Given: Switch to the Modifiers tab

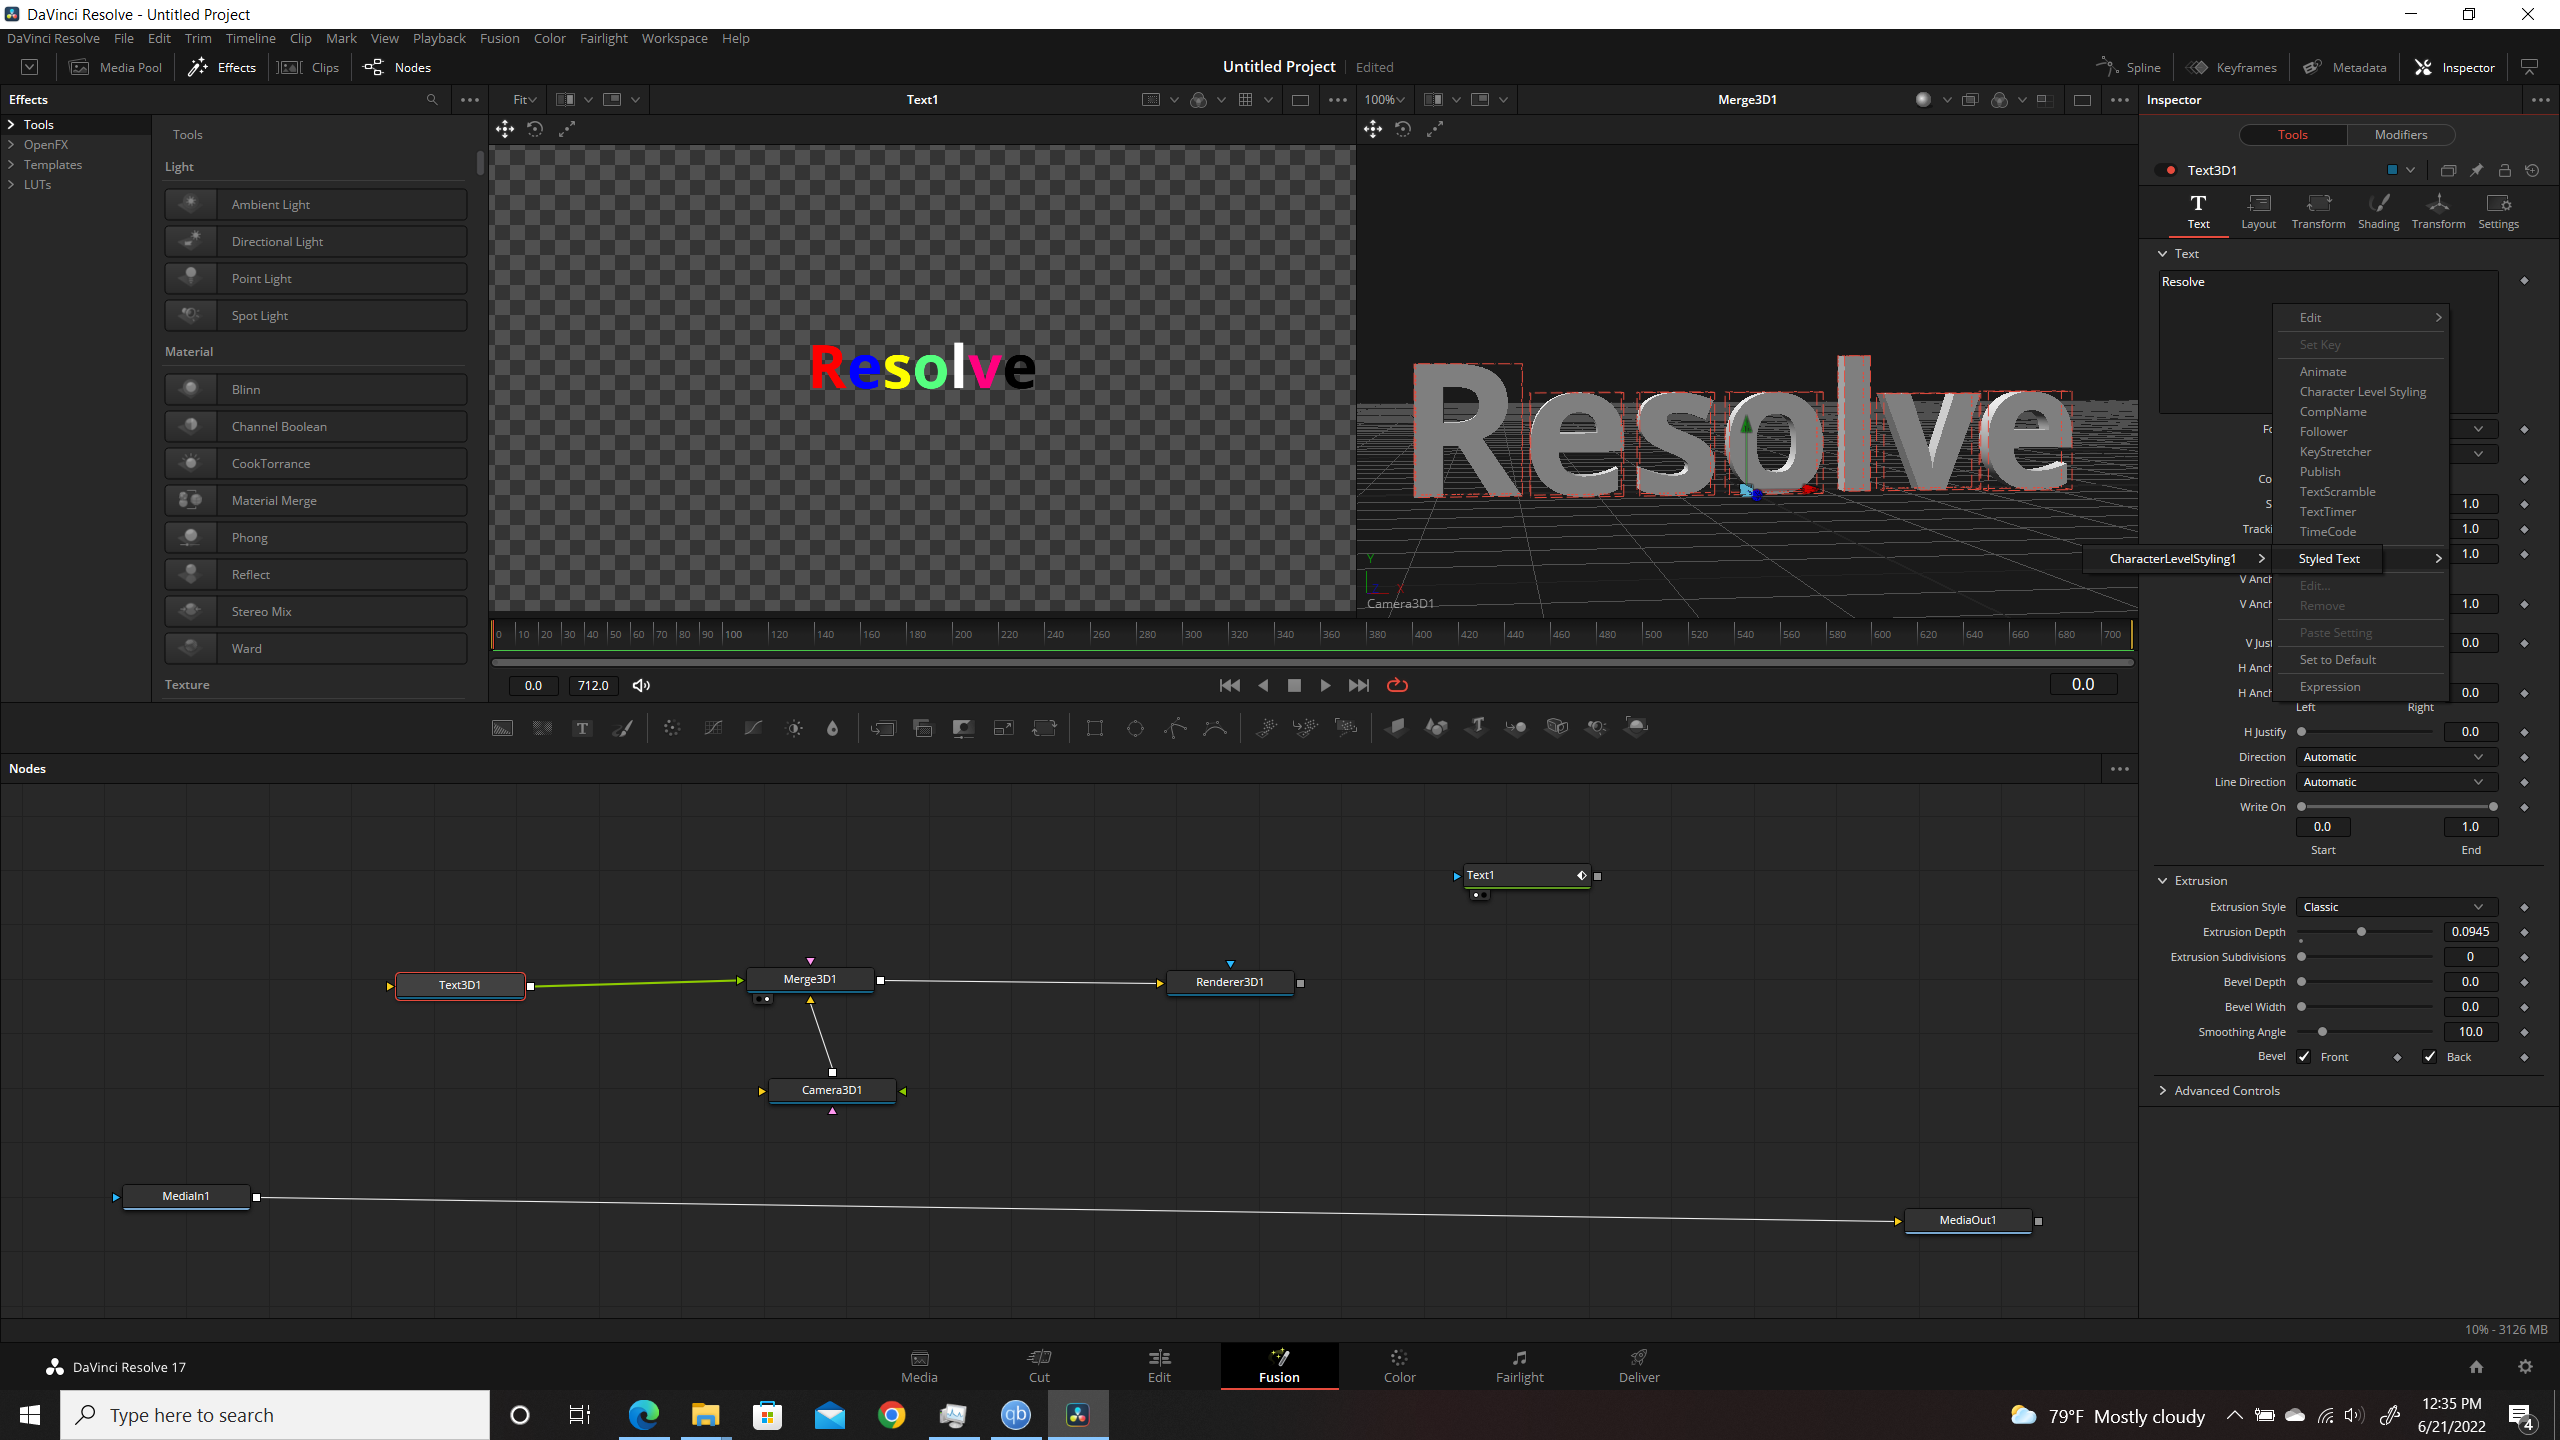Looking at the screenshot, I should 2400,135.
